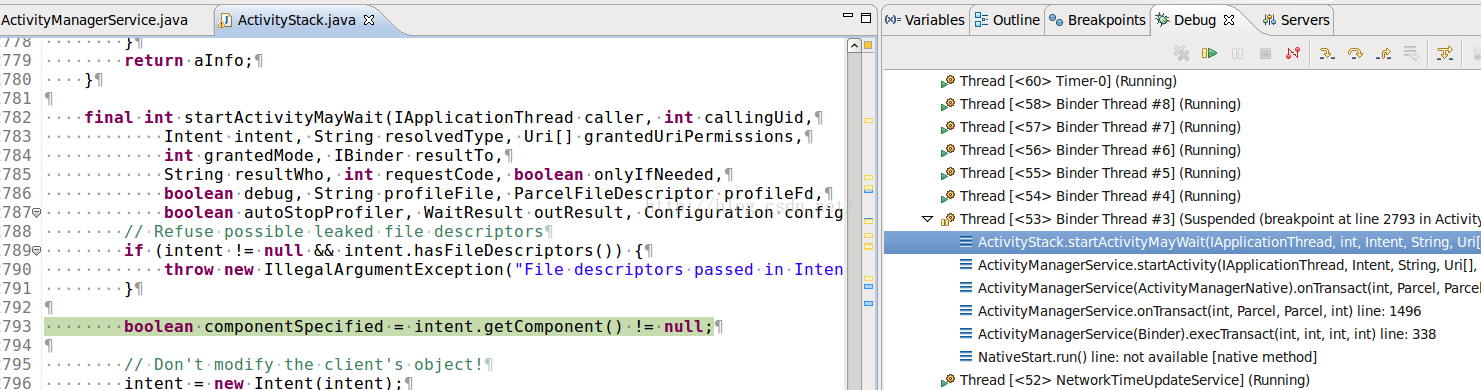Viewport: 1481px width, 390px height.
Task: Collapse the if block fold at line 789
Action: (36, 251)
